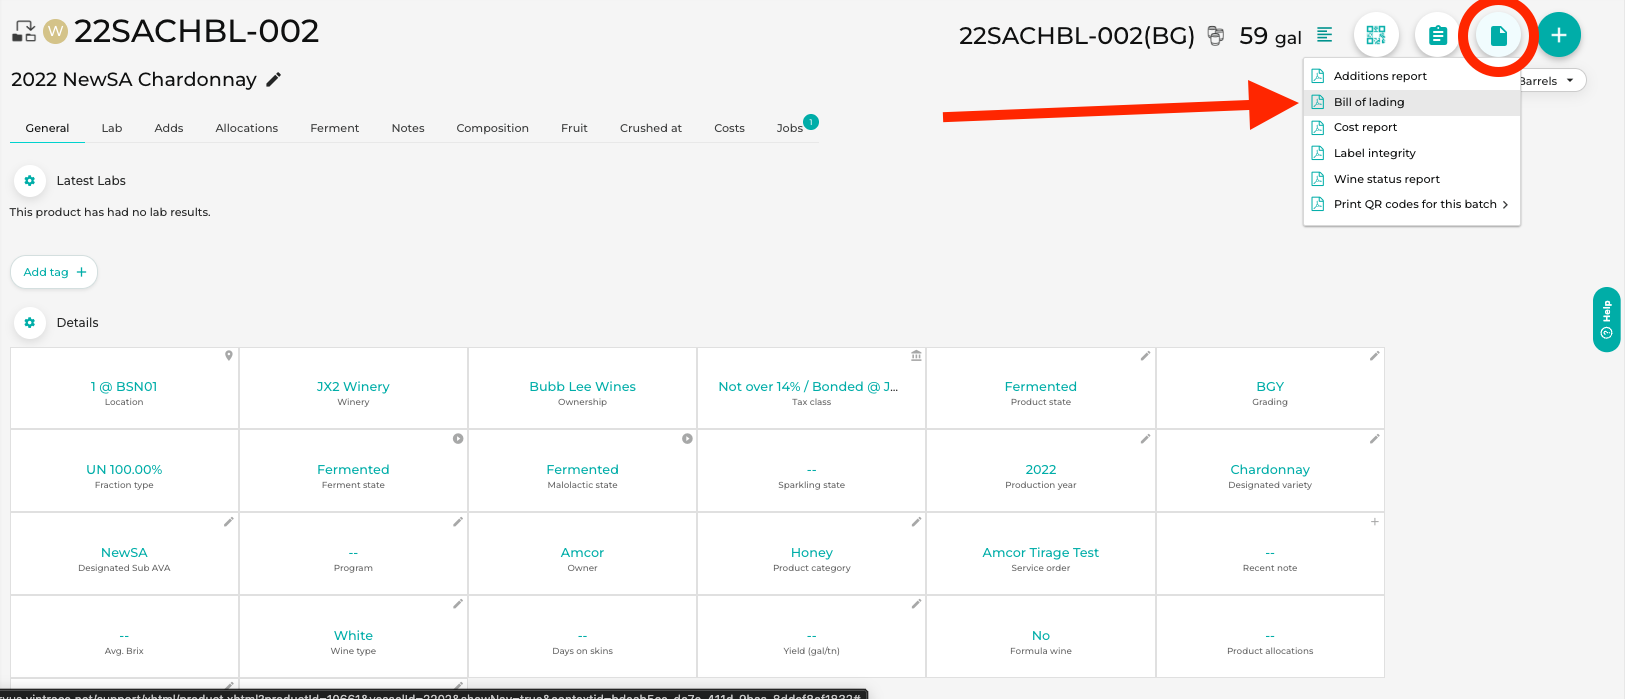This screenshot has width=1625, height=699.
Task: Select Bill of lading in the menu
Action: 1411,102
